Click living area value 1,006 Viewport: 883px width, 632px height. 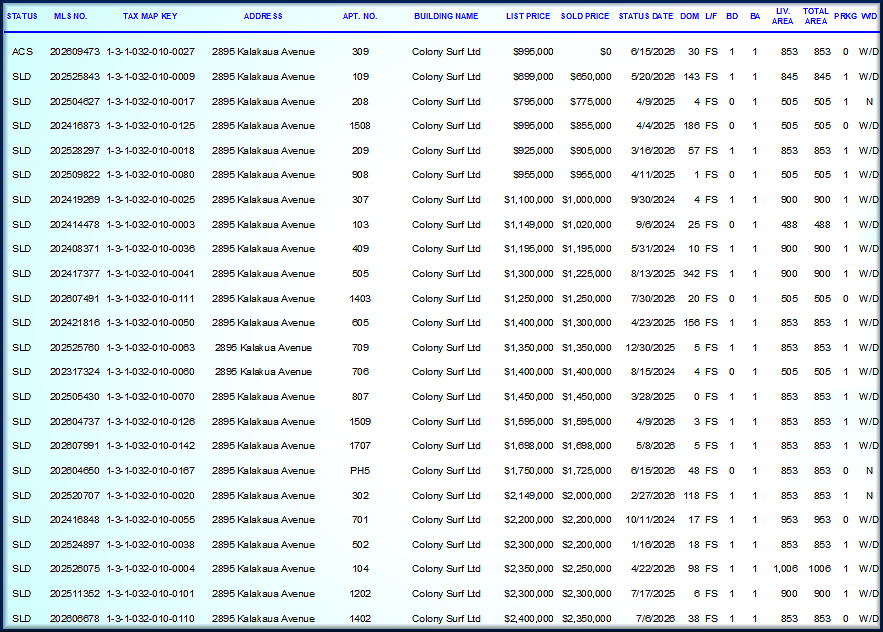(786, 569)
